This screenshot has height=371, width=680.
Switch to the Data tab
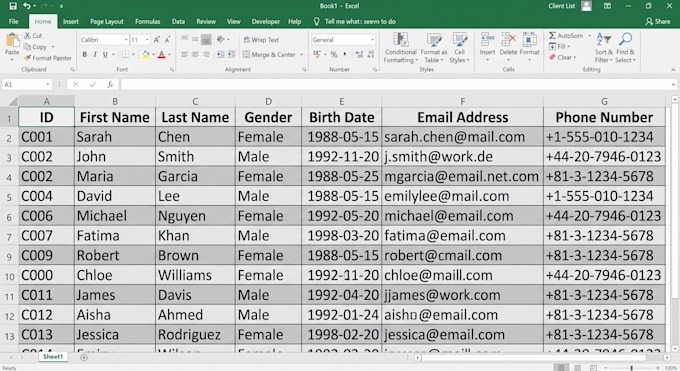coord(178,21)
